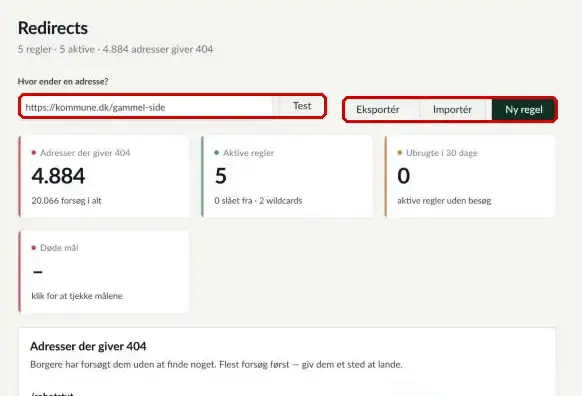582x396 pixels.
Task: Click the 'aktive regler uden besøg' text
Action: click(x=444, y=201)
